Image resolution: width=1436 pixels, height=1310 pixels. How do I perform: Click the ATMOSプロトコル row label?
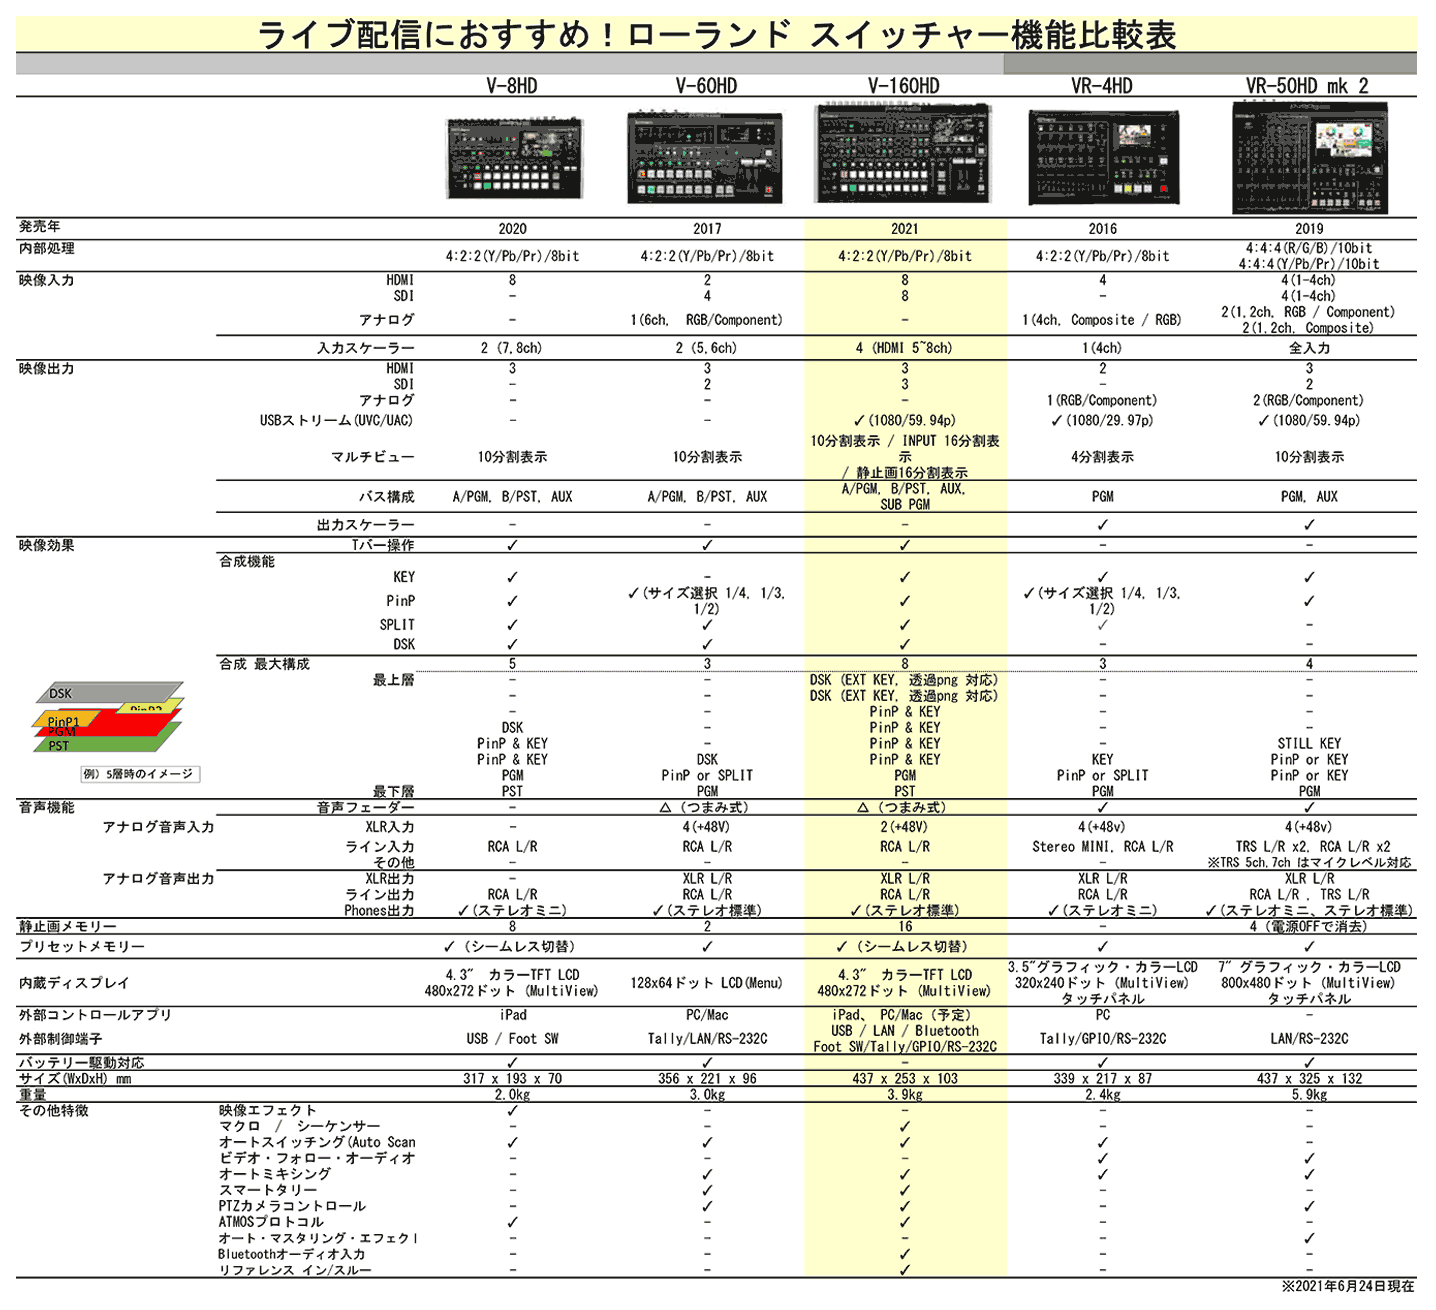[x=271, y=1222]
